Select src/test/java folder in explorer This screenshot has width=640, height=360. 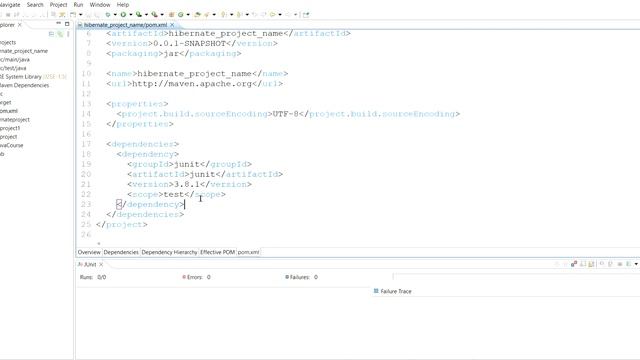(13, 68)
